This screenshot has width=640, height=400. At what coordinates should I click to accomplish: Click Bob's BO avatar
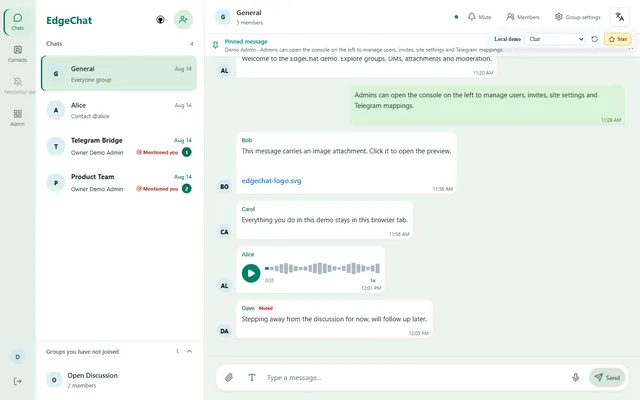pos(224,187)
